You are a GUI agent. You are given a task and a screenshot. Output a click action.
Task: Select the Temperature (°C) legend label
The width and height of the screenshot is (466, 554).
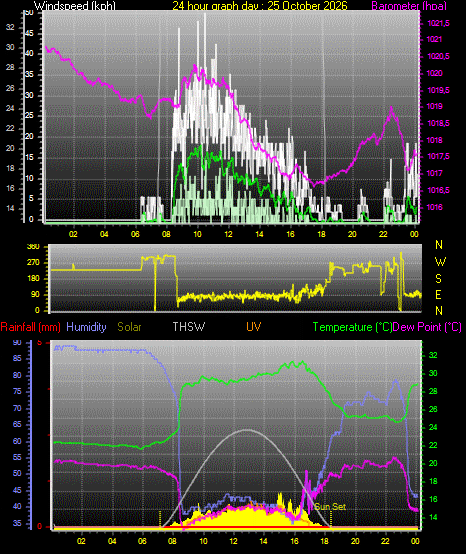coord(352,327)
